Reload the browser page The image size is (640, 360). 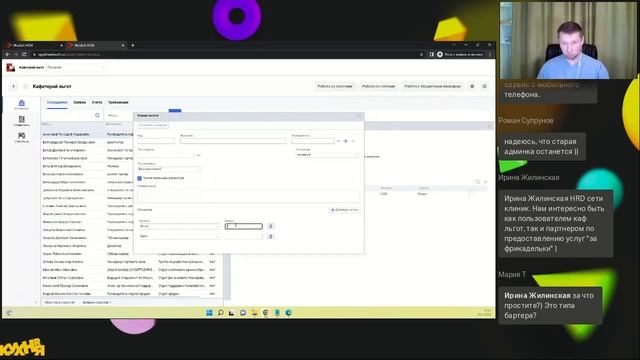24,54
